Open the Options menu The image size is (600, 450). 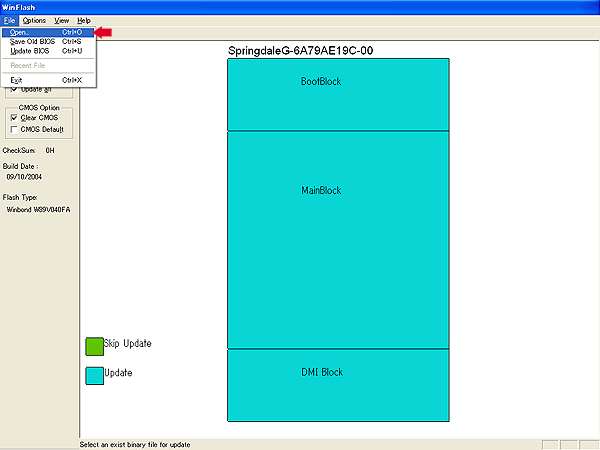[x=34, y=21]
